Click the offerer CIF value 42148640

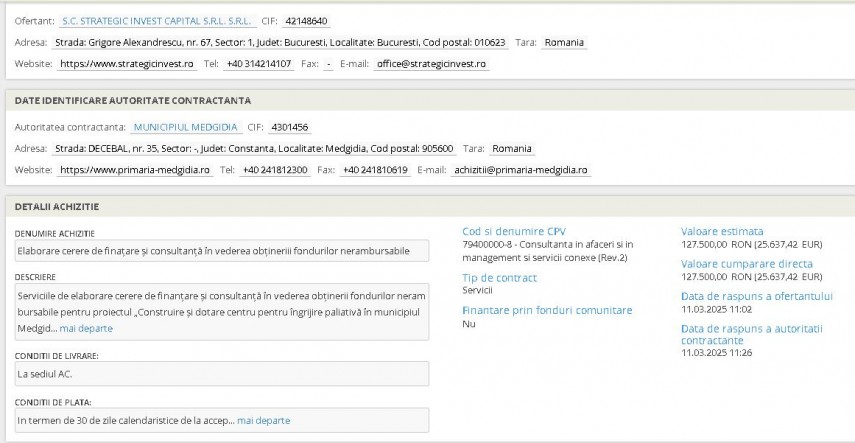[x=306, y=21]
